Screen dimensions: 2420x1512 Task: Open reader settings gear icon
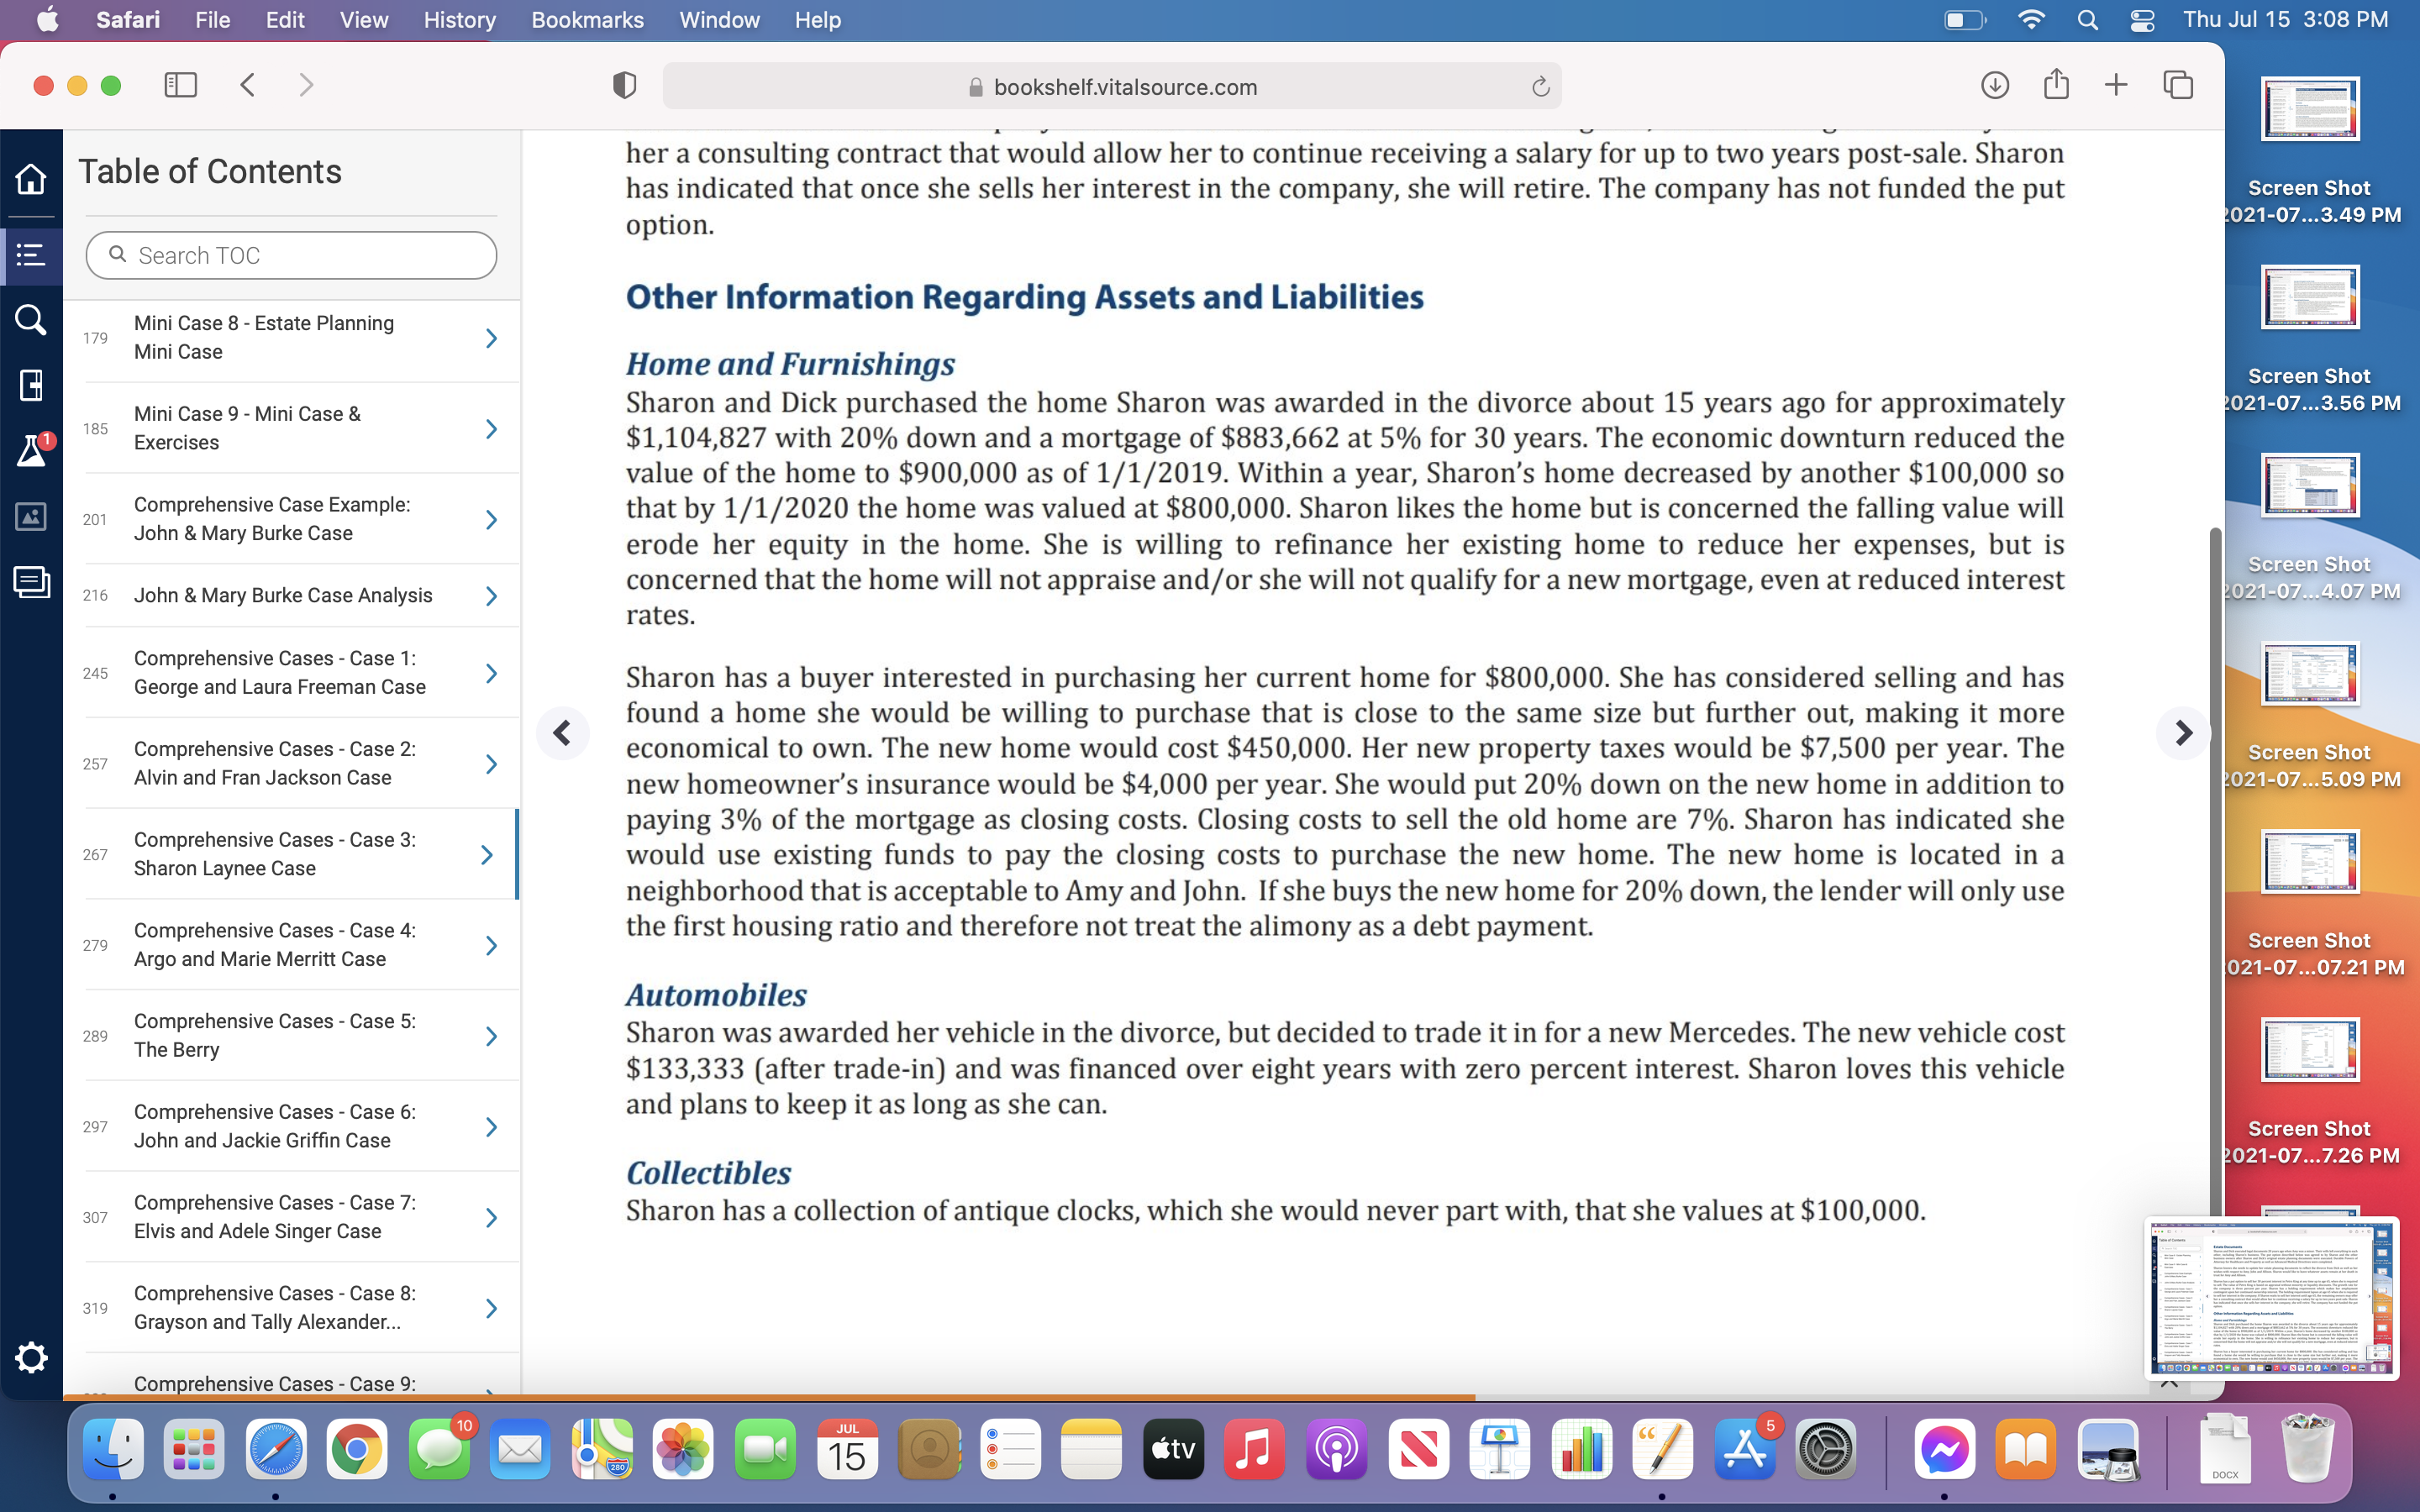[31, 1357]
